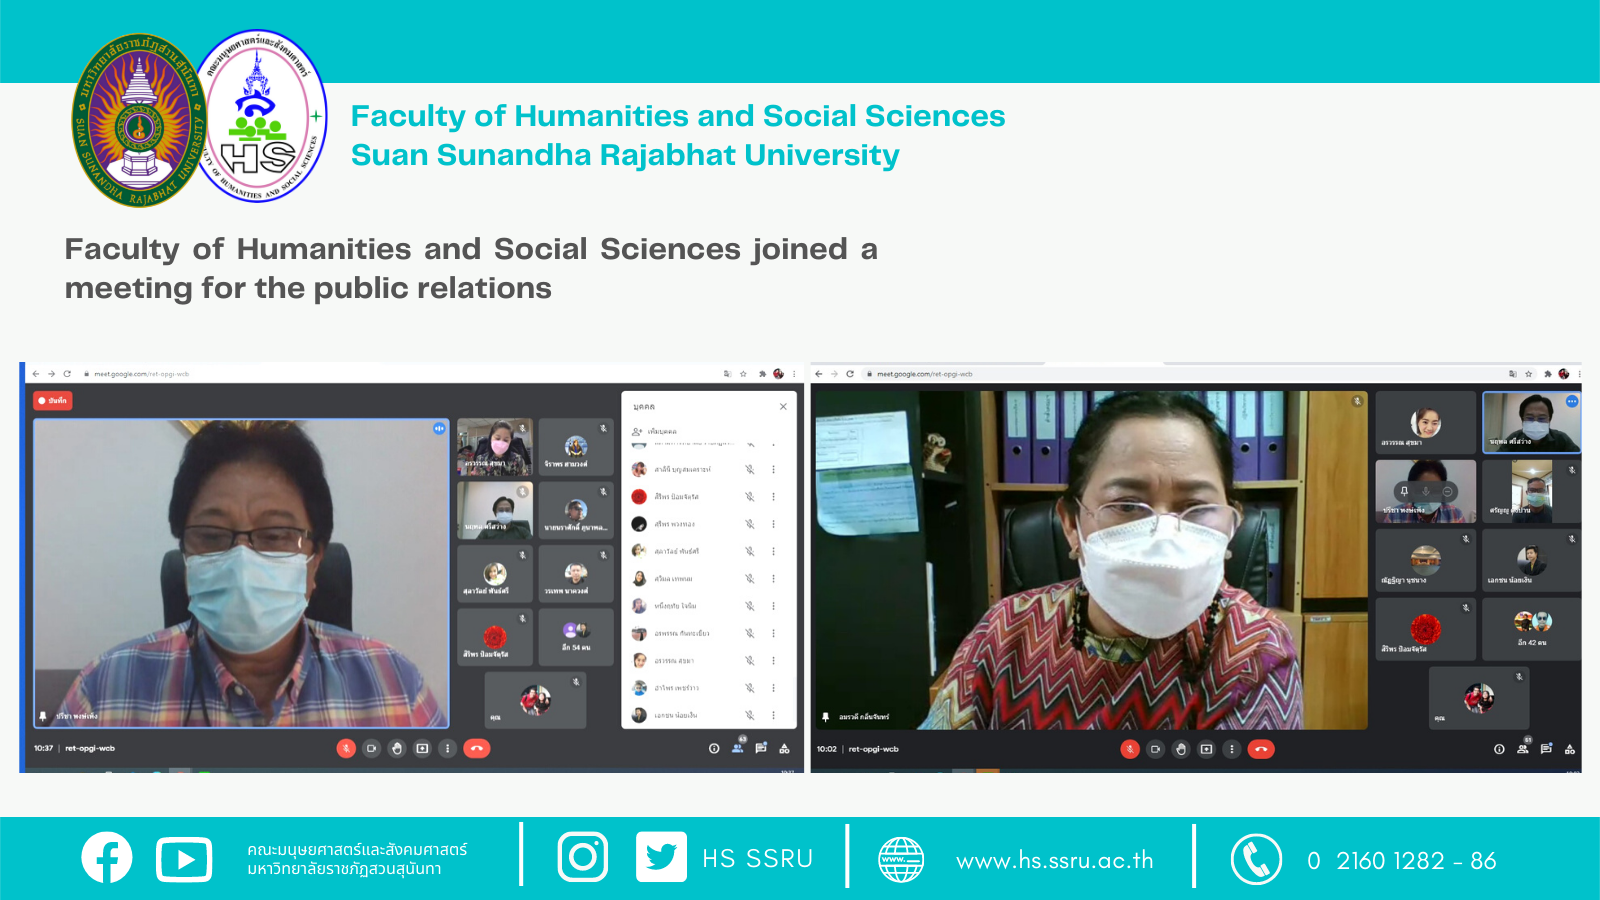The width and height of the screenshot is (1600, 900).
Task: Click Present now in the left Meet window
Action: tap(423, 748)
